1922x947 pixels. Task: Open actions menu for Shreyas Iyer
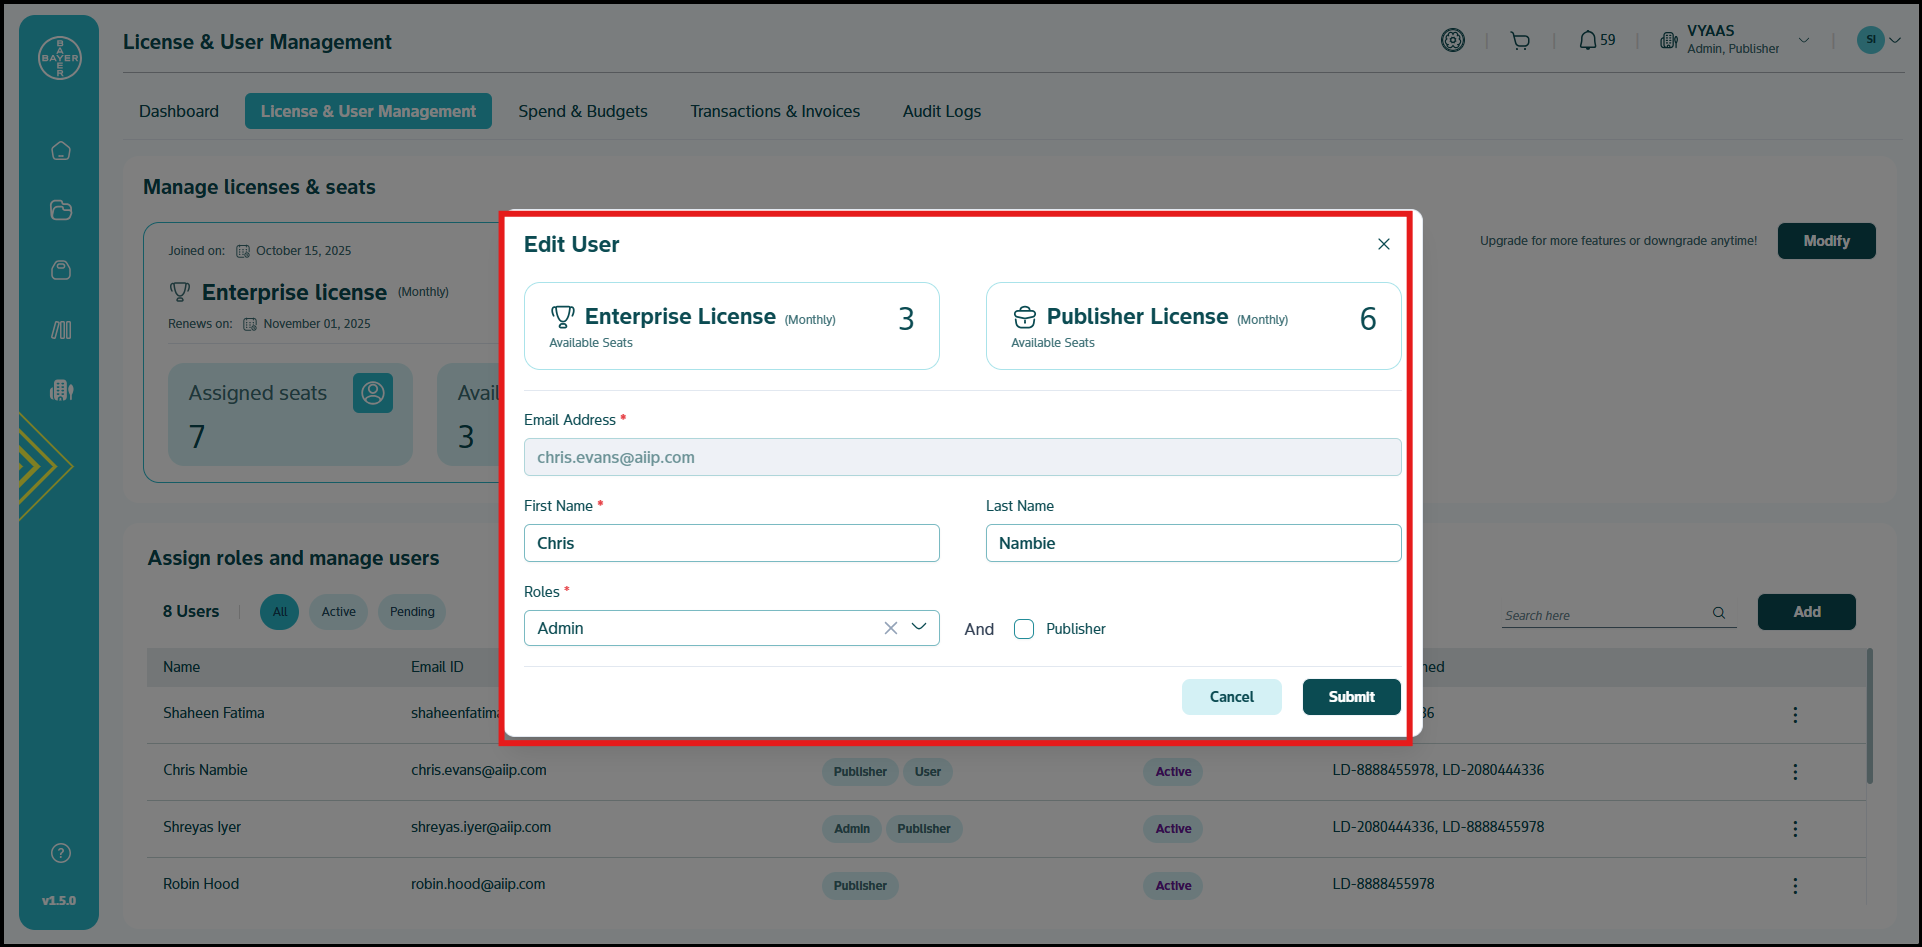(1795, 829)
